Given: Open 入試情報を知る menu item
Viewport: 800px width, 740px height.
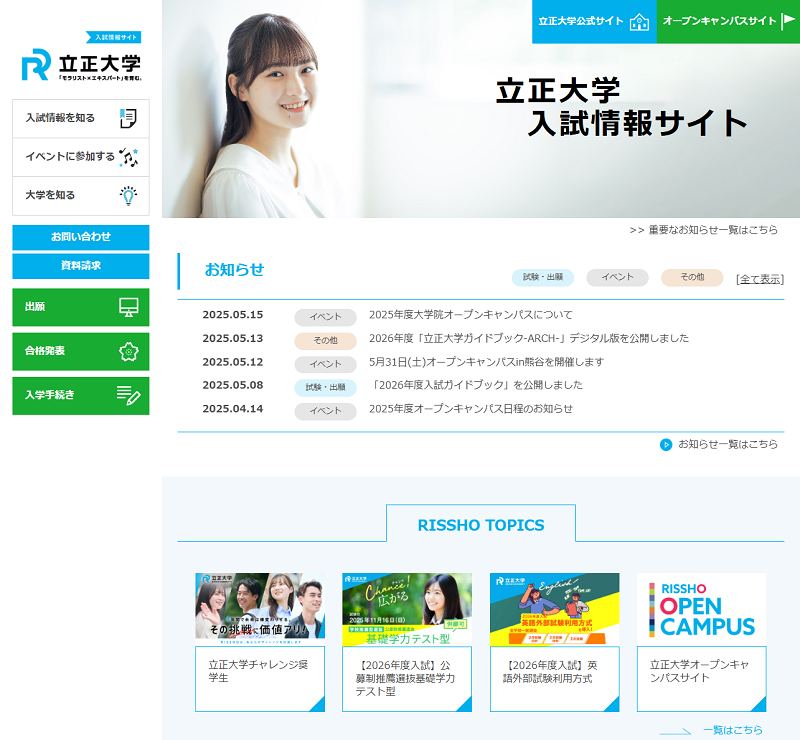Looking at the screenshot, I should click(x=81, y=118).
